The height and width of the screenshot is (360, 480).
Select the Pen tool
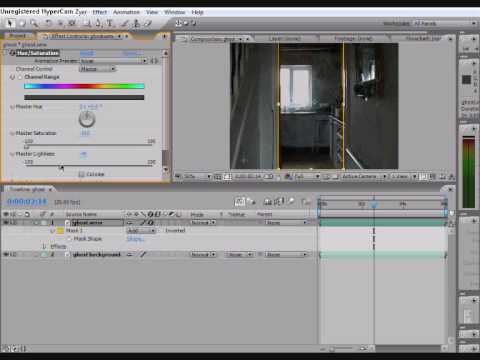98,23
